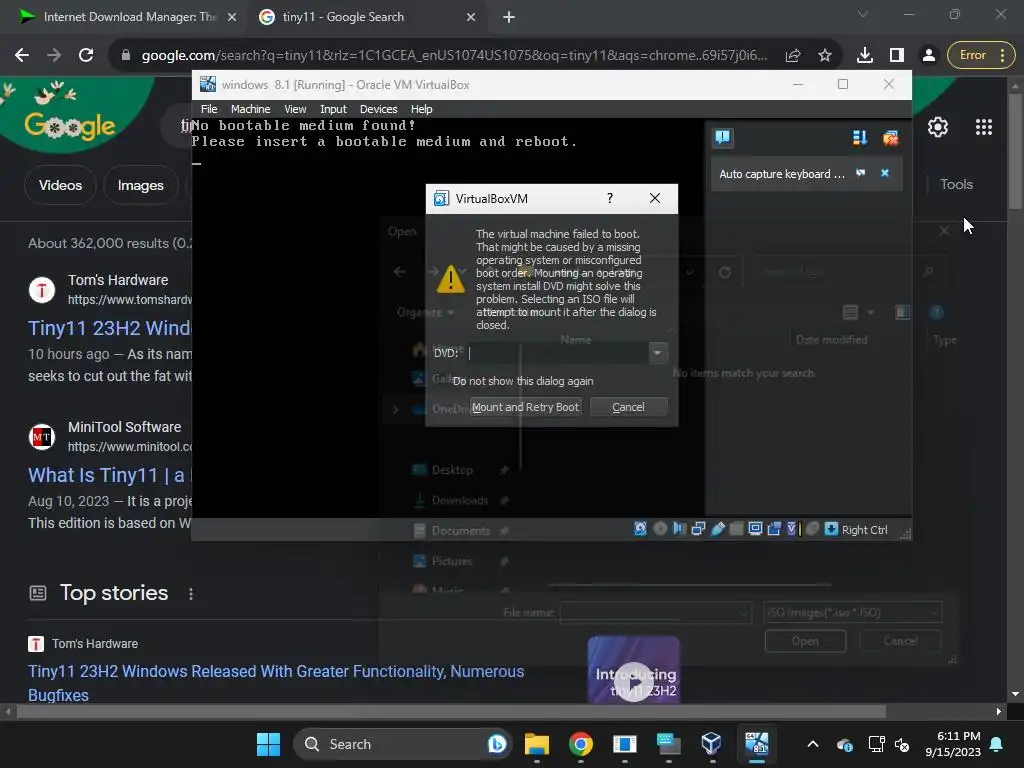Viewport: 1024px width, 768px height.
Task: Click lock icon in Chrome address bar
Action: (125, 56)
